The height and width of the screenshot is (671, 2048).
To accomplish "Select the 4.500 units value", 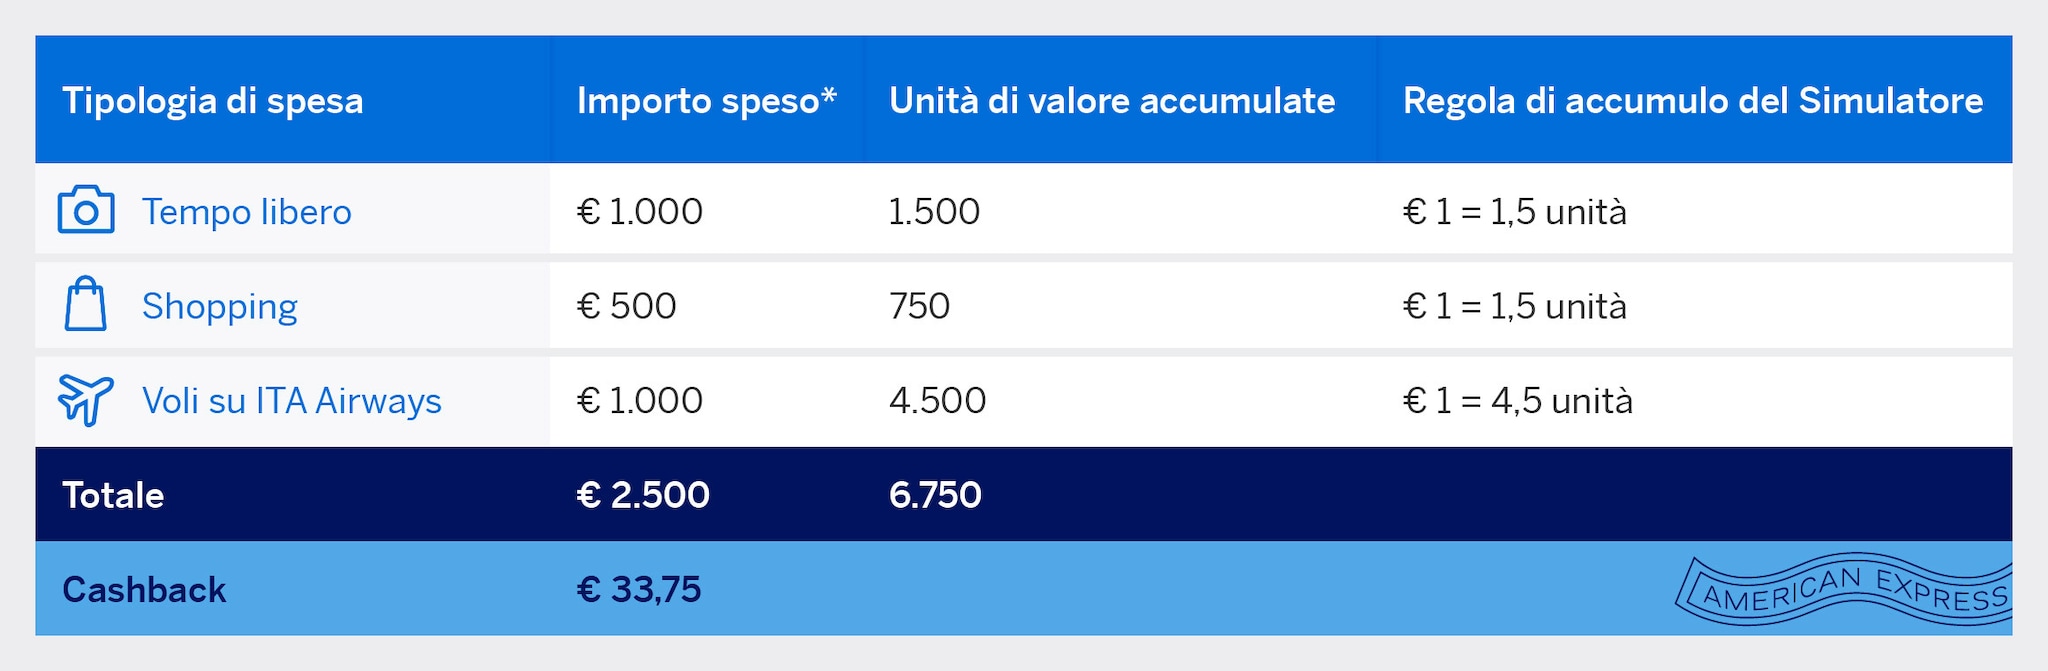I will (937, 401).
